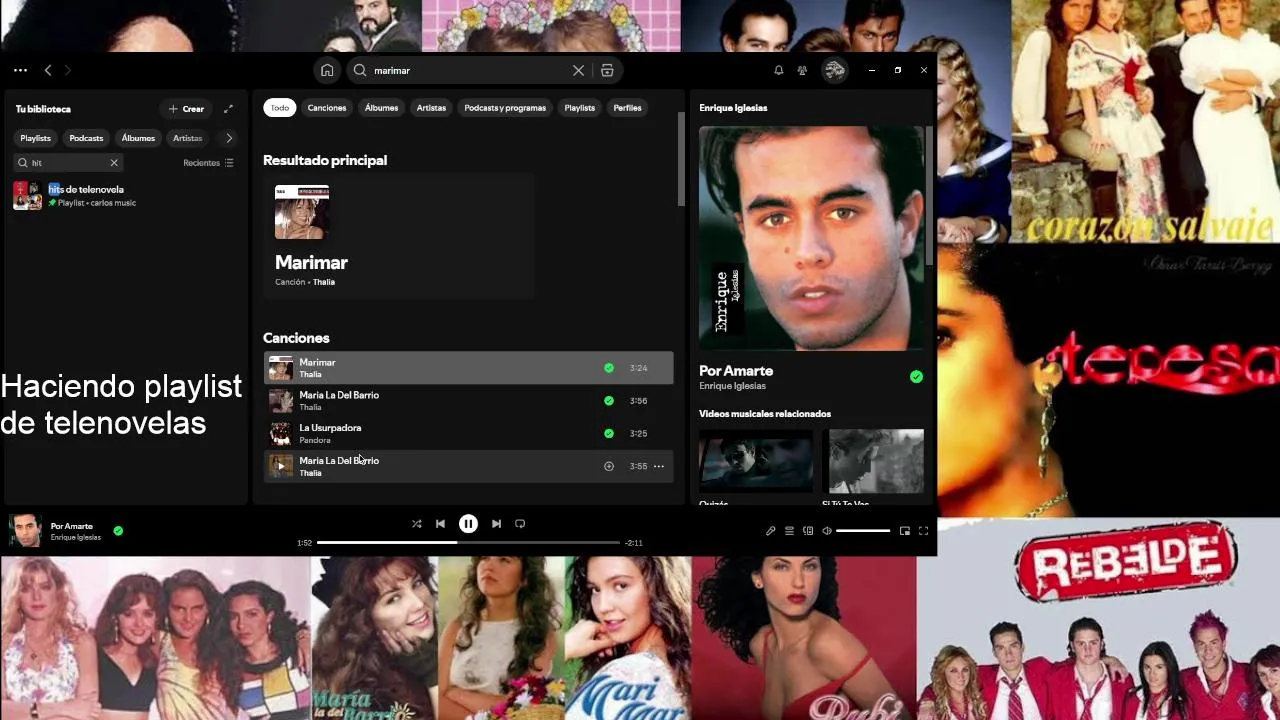1280x720 pixels.
Task: Click the library search field with 'hit'
Action: point(68,163)
